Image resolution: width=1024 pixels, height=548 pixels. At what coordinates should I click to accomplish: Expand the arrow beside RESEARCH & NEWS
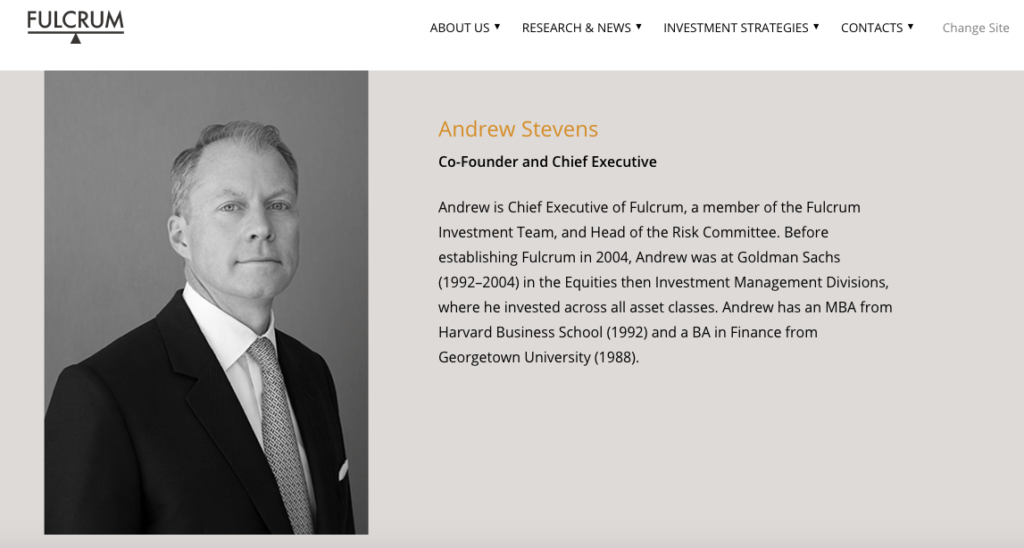click(x=639, y=26)
